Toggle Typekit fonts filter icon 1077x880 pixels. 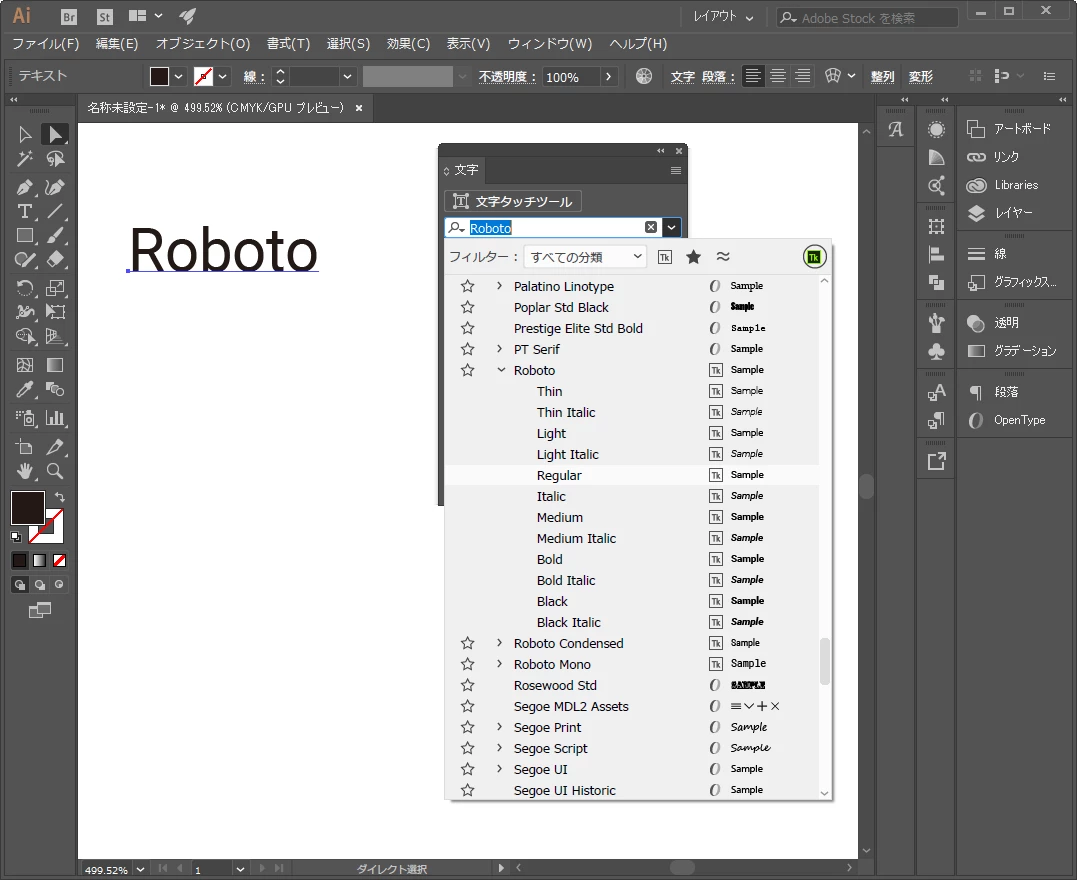[664, 258]
